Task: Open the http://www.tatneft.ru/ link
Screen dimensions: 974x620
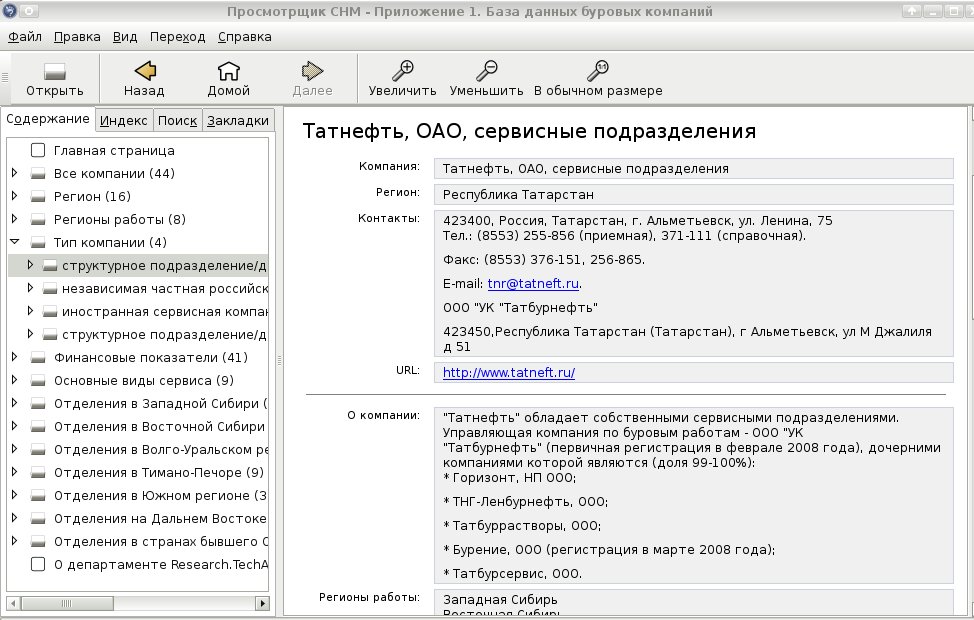Action: (x=509, y=373)
